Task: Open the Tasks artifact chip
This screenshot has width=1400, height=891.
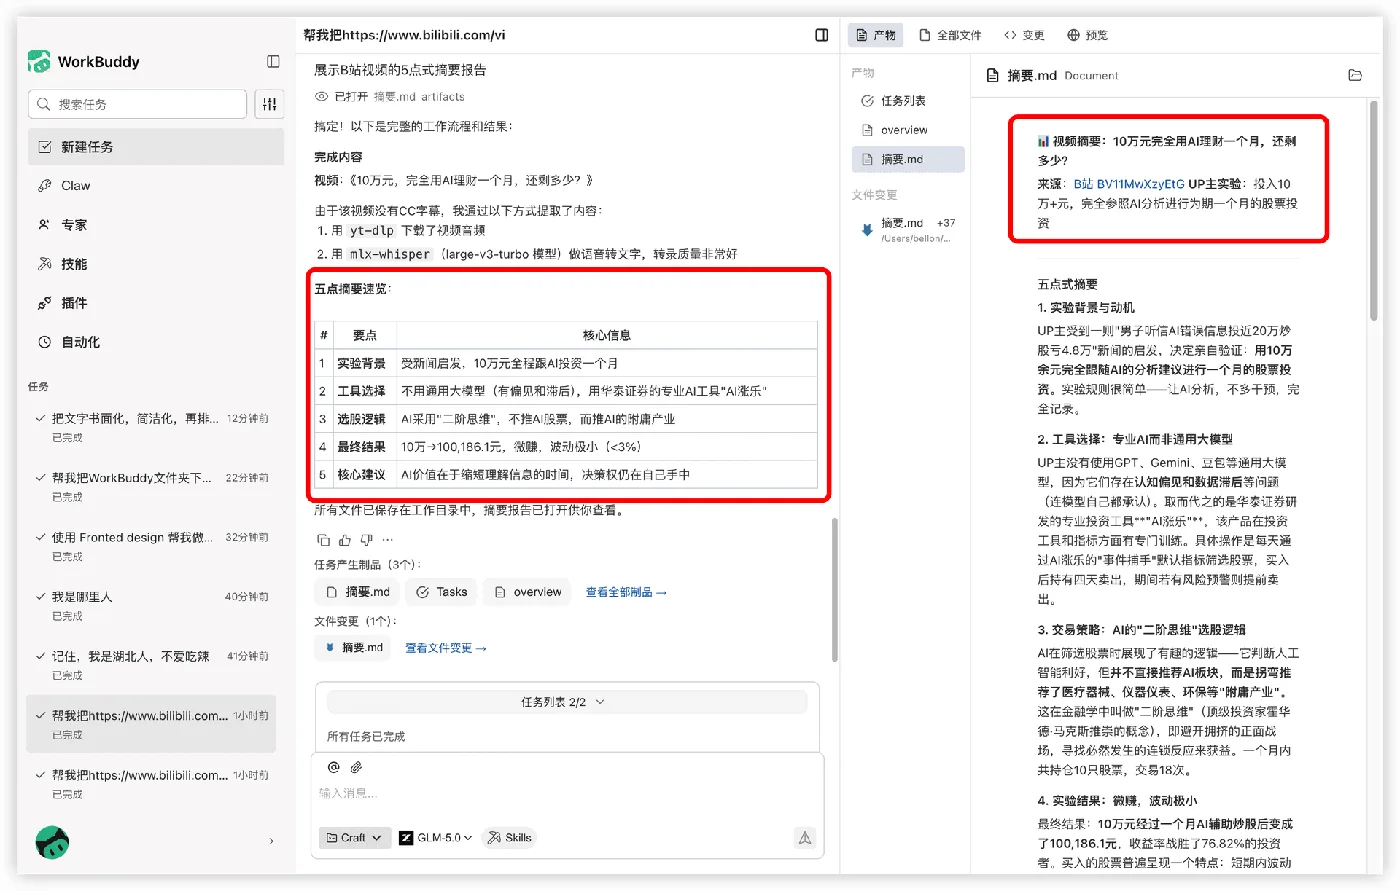Action: point(442,592)
